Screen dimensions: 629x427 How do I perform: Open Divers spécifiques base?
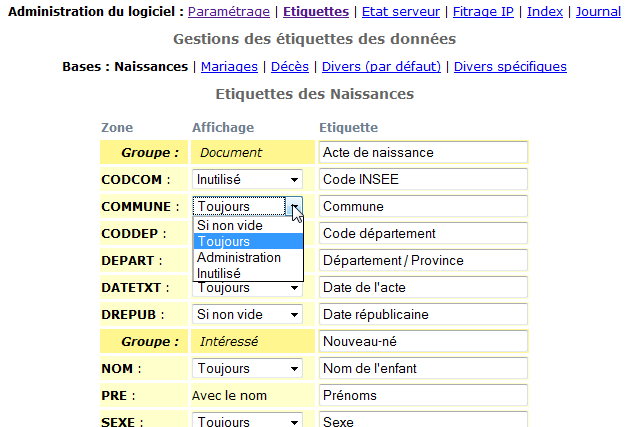coord(510,67)
